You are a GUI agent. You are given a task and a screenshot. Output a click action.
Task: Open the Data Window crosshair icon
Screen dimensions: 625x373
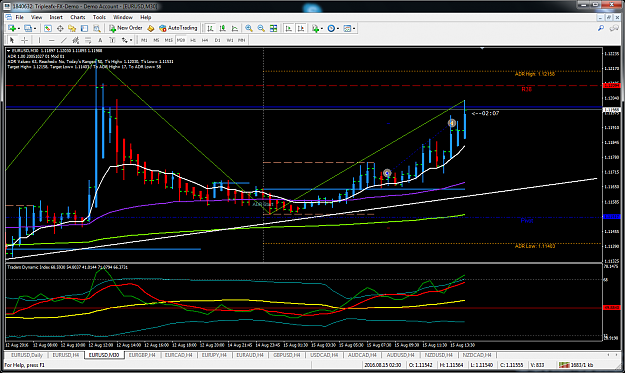(x=60, y=28)
